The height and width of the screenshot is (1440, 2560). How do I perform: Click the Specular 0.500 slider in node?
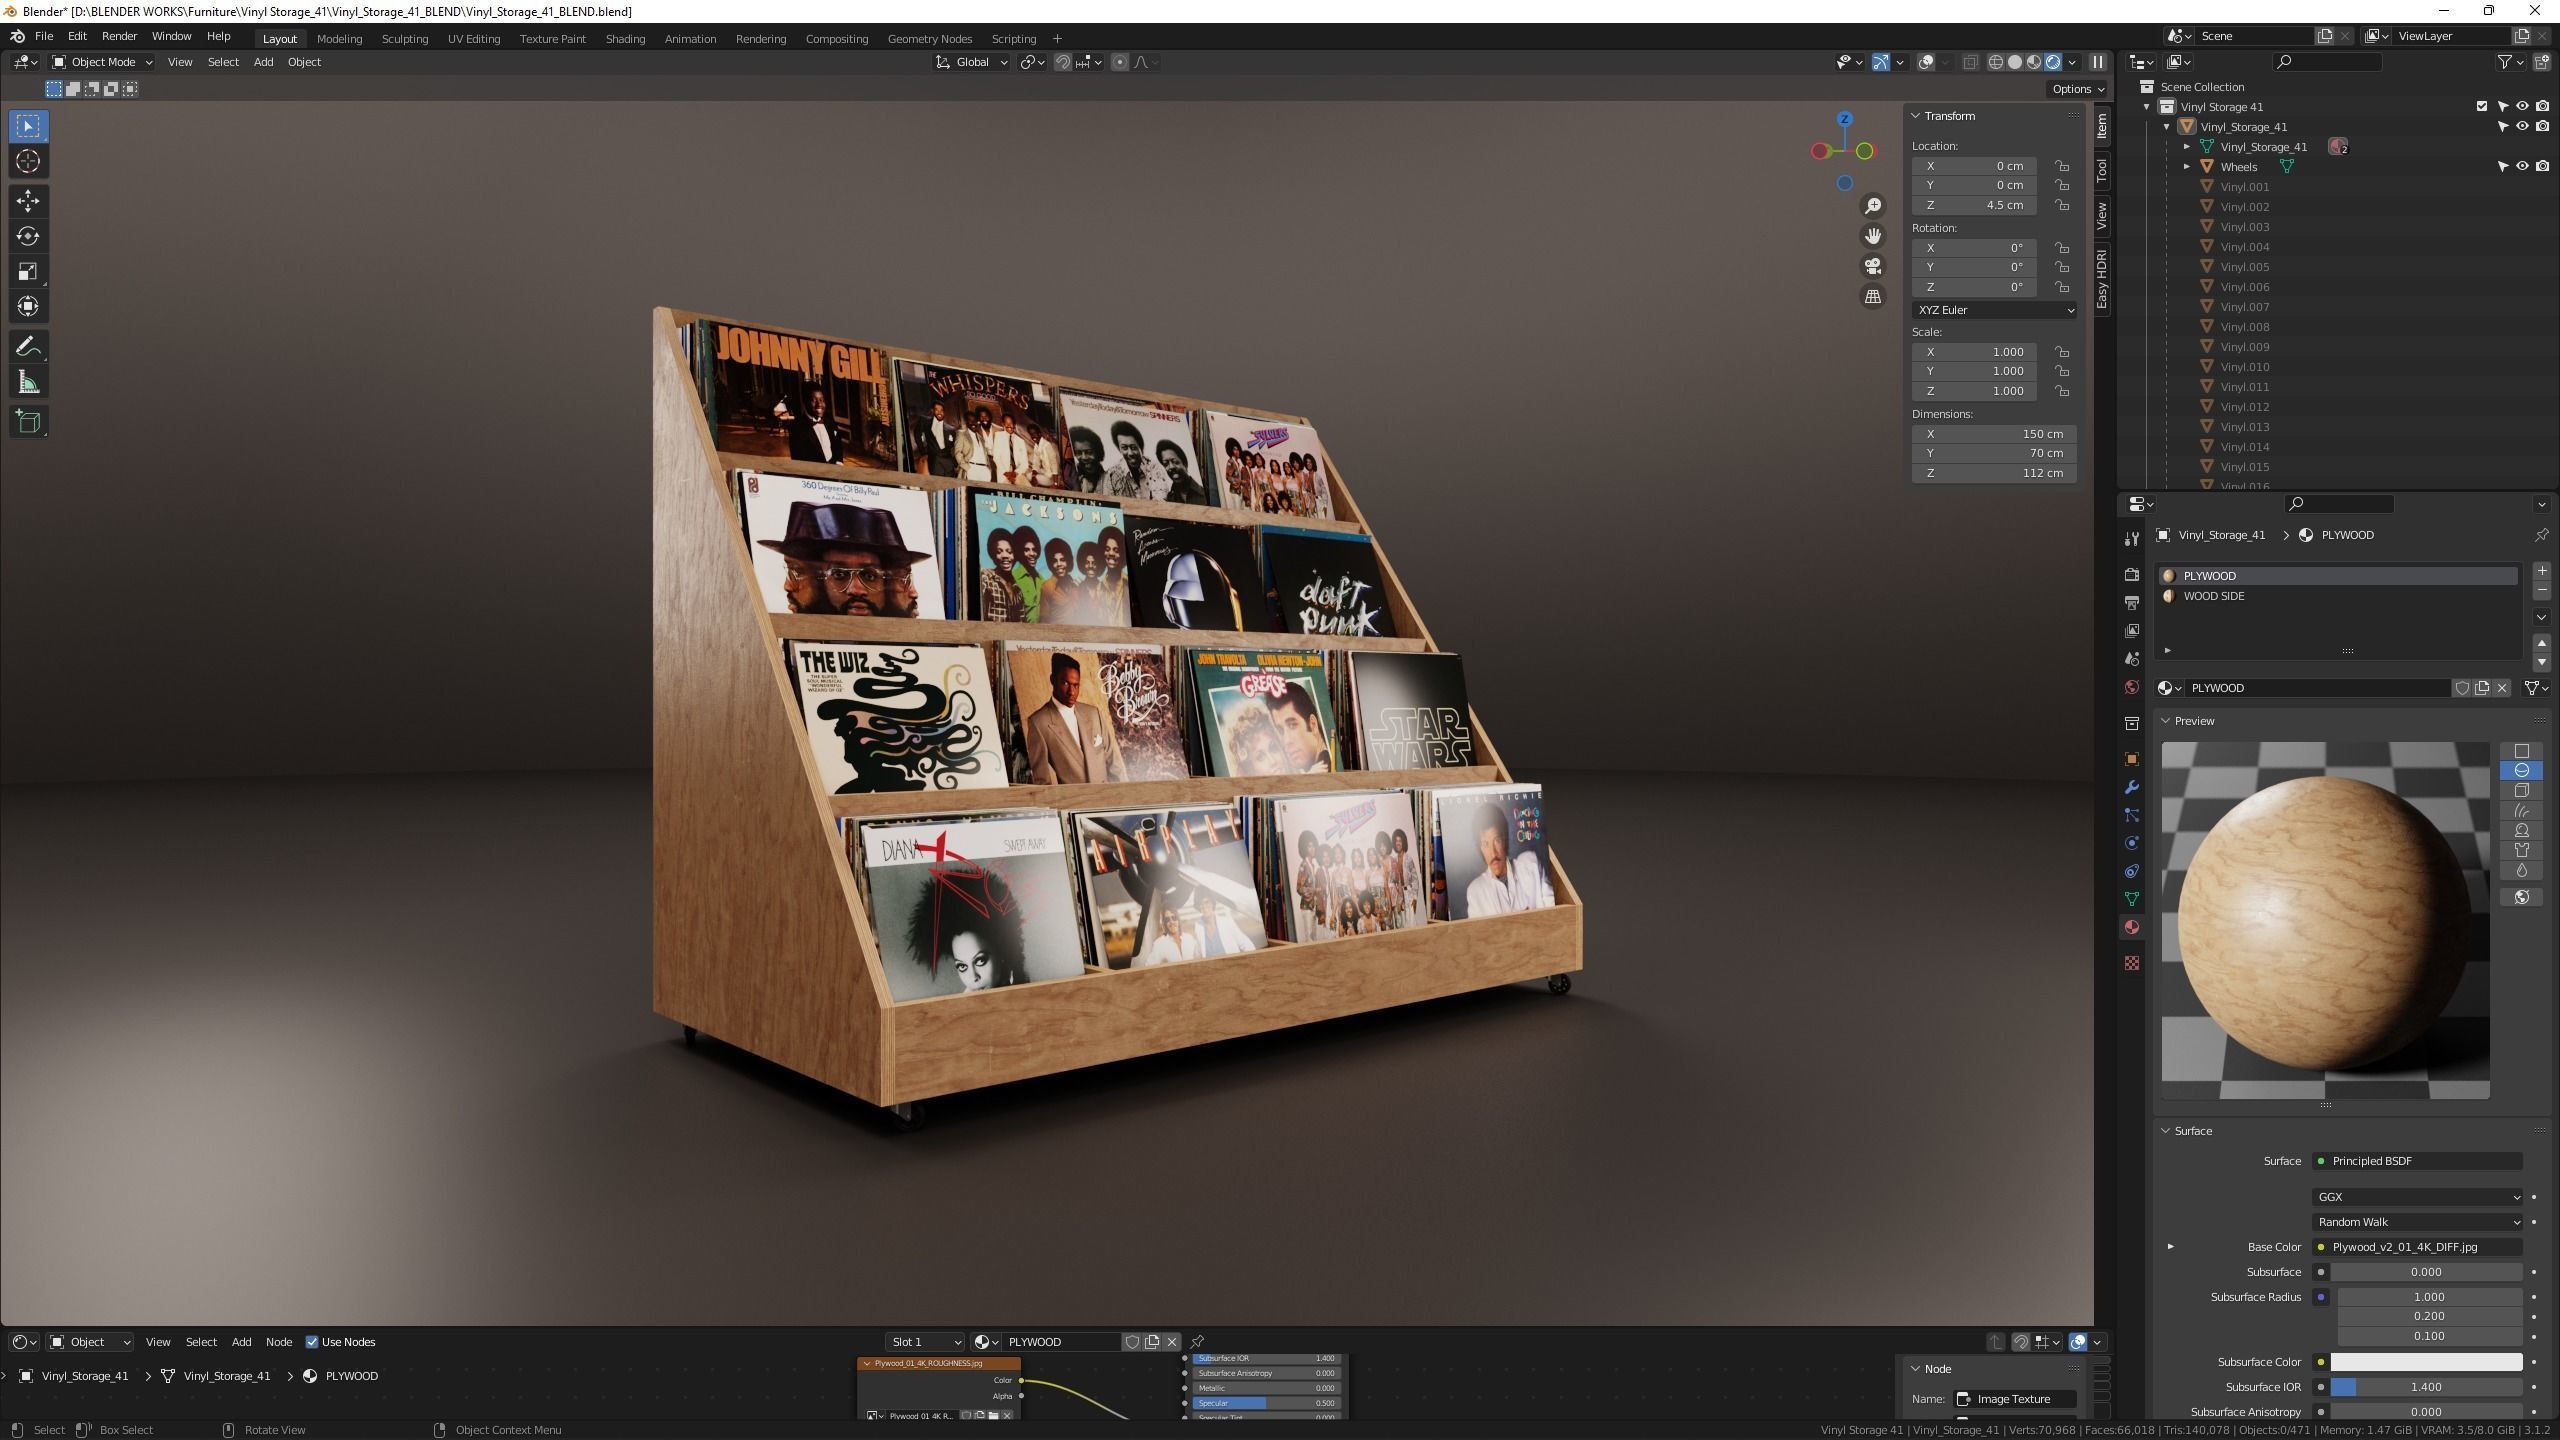1266,1403
